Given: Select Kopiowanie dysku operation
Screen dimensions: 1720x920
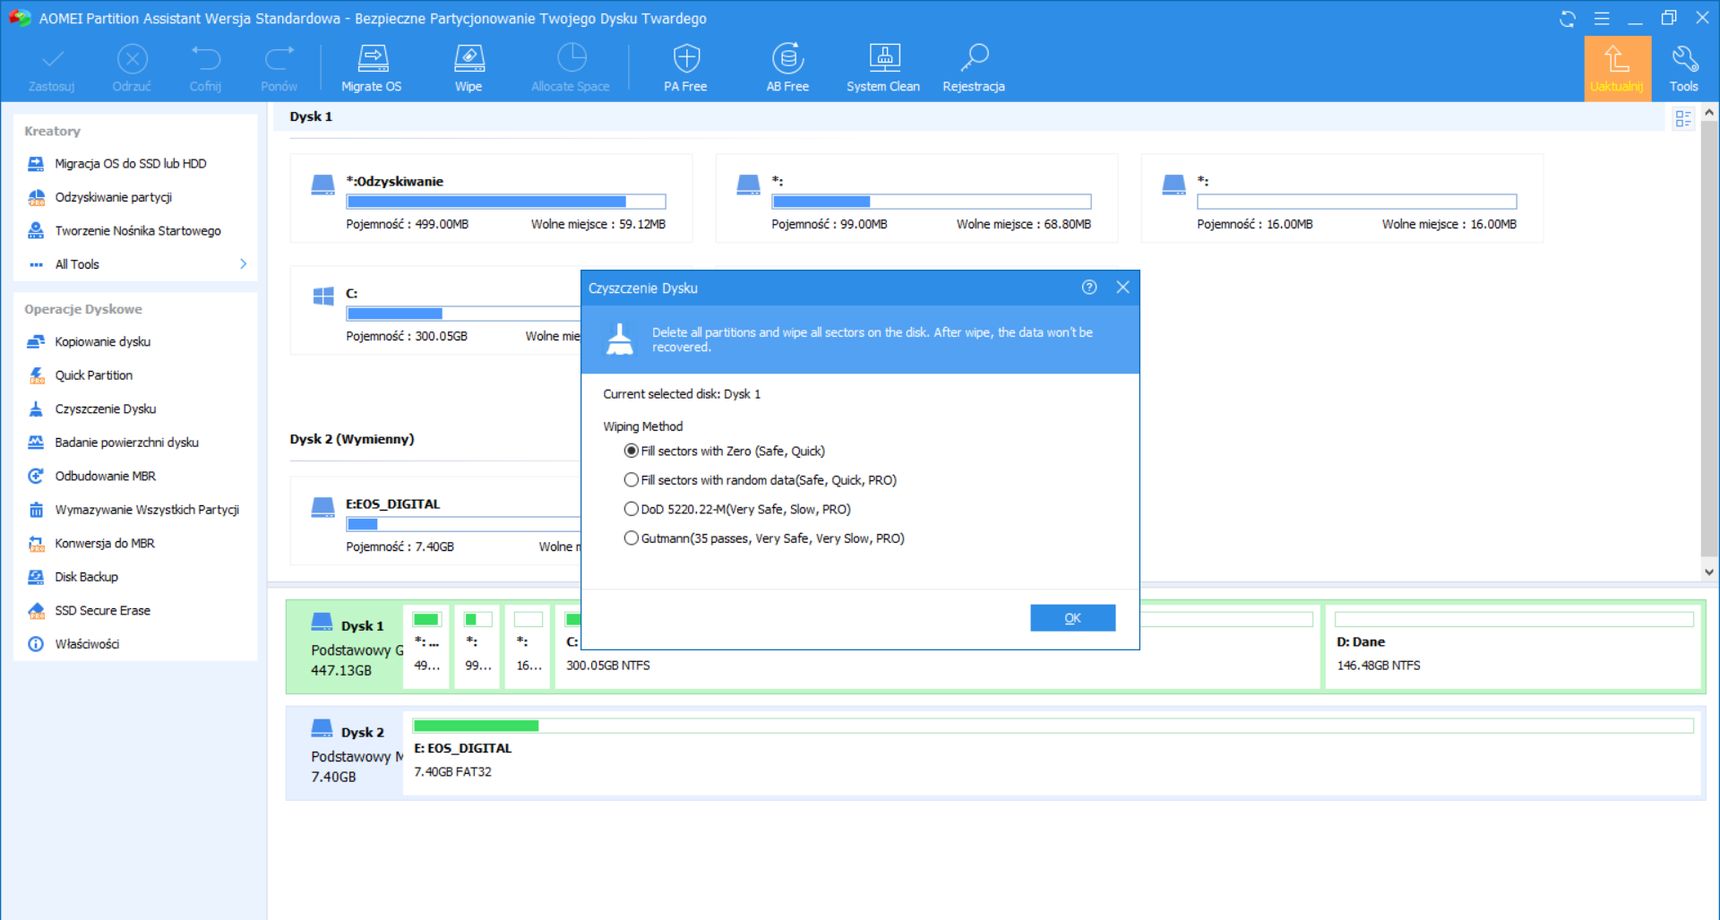Looking at the screenshot, I should [102, 342].
